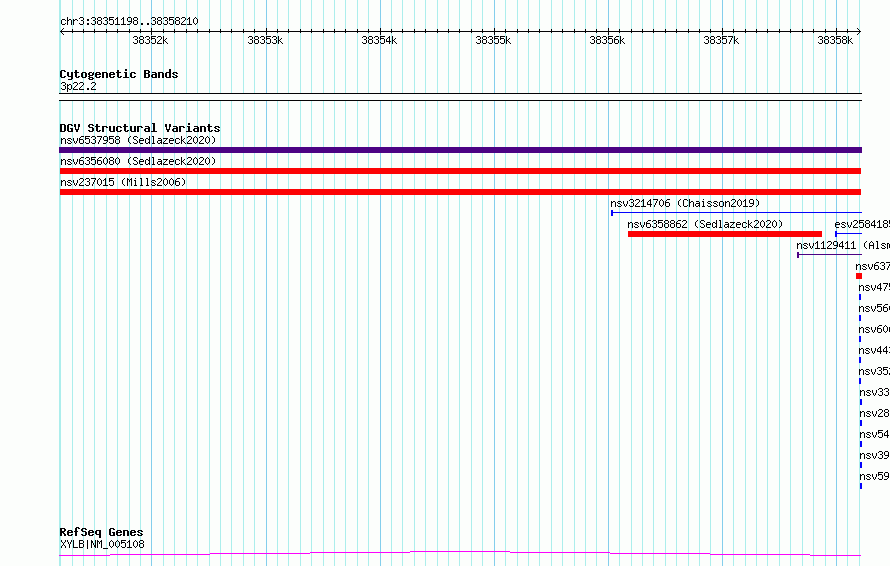
Task: Select the red nsv237015 variant bar
Action: pos(460,192)
